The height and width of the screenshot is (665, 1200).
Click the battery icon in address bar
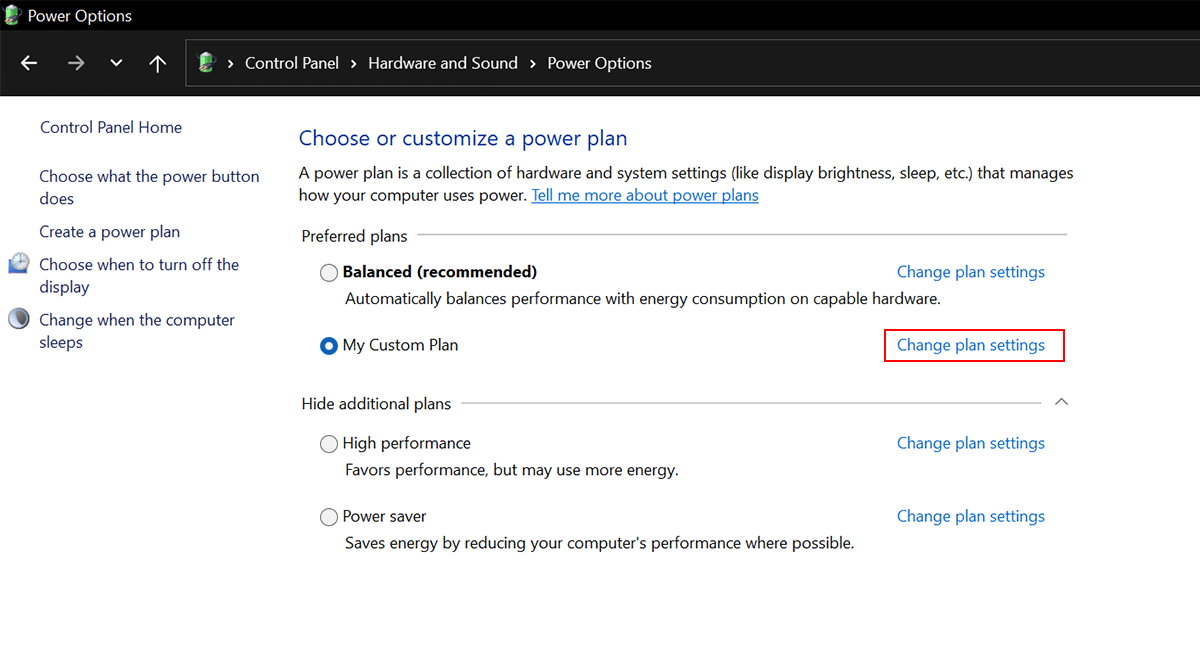click(x=207, y=63)
